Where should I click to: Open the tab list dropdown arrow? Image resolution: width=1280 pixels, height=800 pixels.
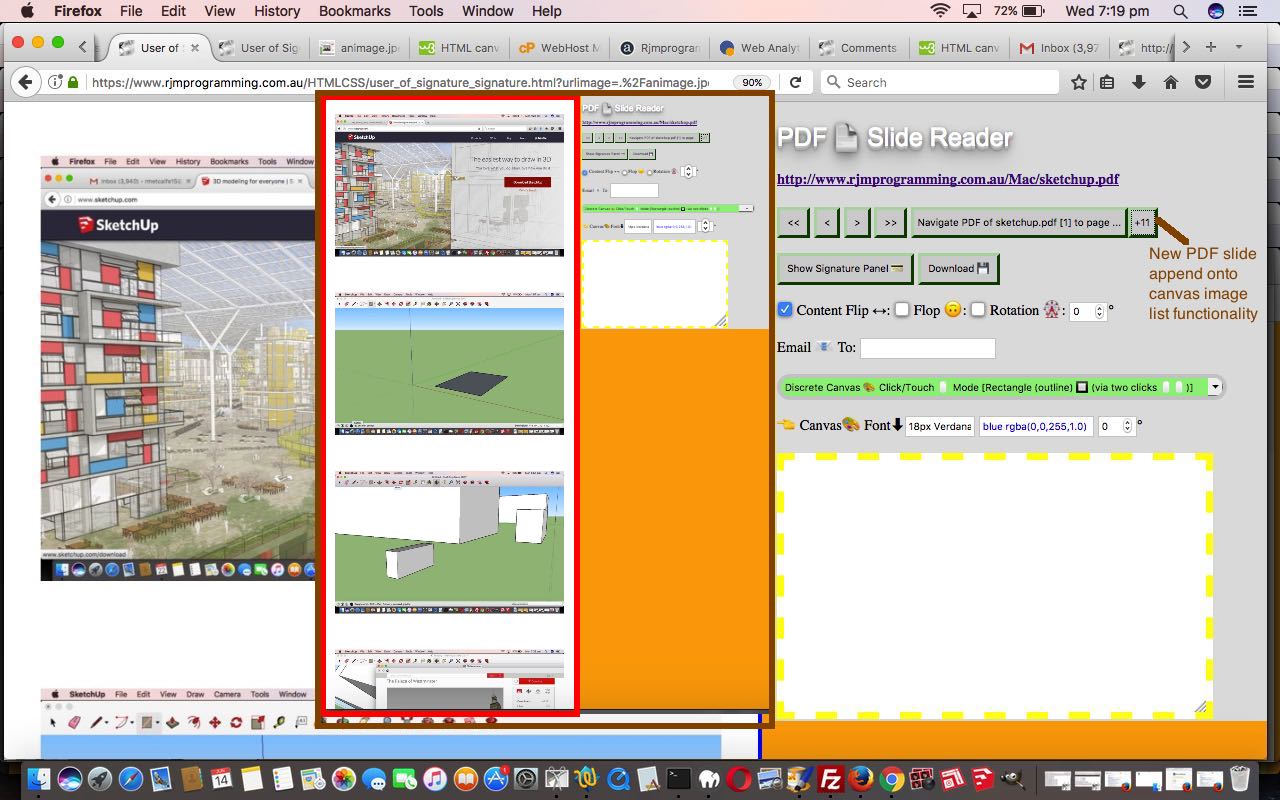1239,47
